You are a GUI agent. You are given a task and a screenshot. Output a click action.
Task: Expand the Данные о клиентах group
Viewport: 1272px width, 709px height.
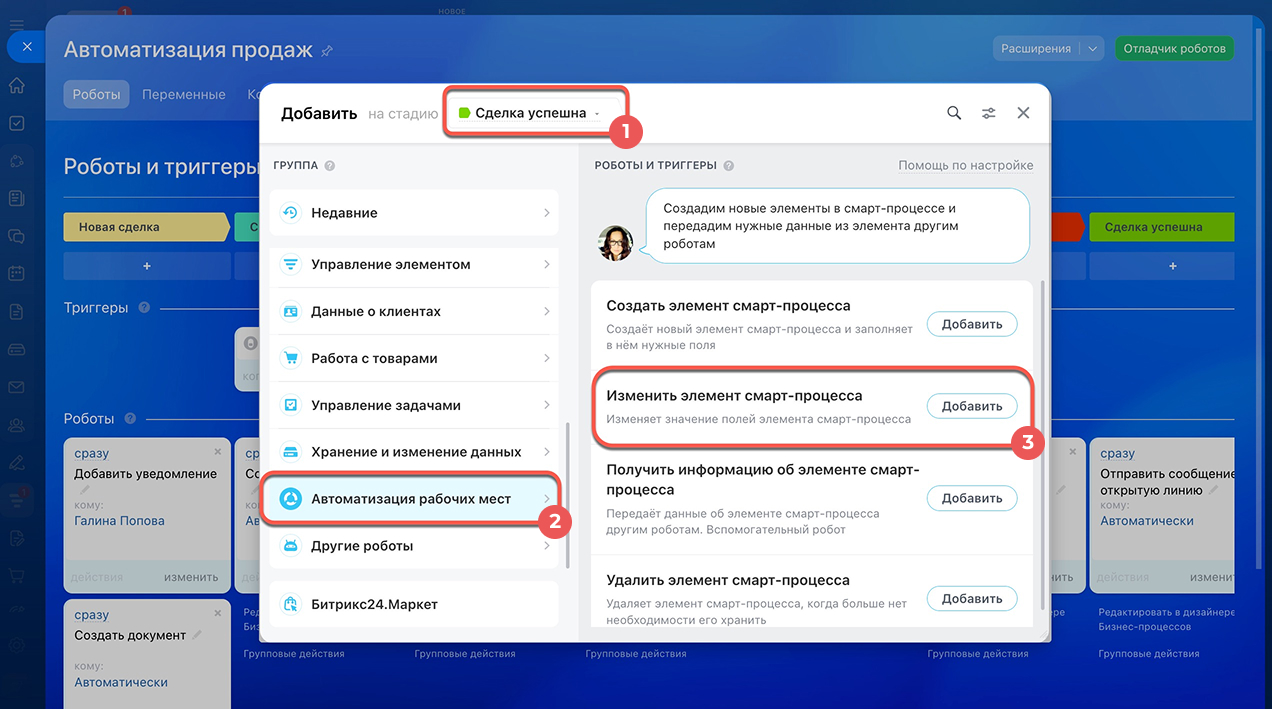pyautogui.click(x=414, y=312)
